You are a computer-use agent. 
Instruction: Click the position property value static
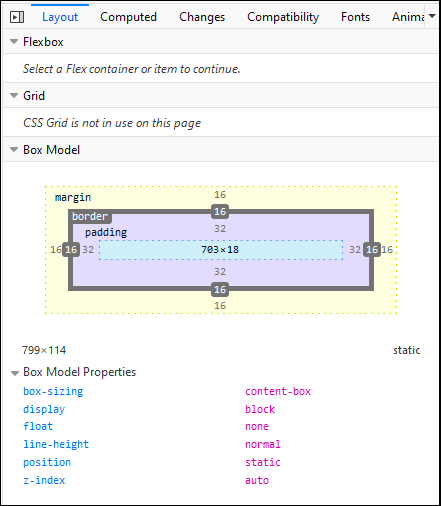(263, 462)
